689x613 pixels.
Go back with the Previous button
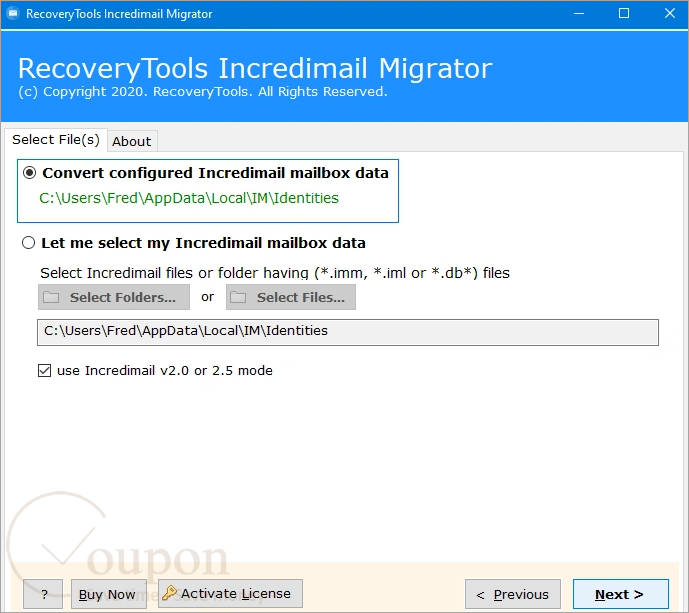coord(513,594)
